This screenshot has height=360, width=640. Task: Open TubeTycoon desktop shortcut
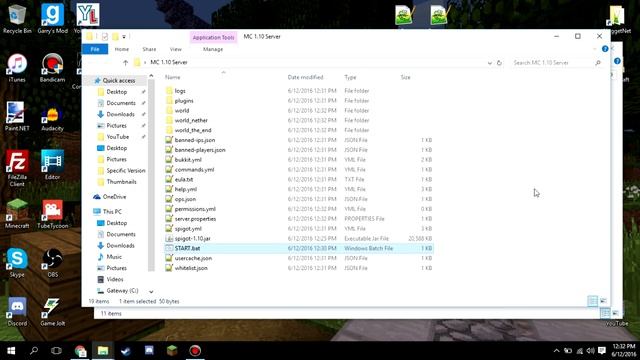[52, 213]
